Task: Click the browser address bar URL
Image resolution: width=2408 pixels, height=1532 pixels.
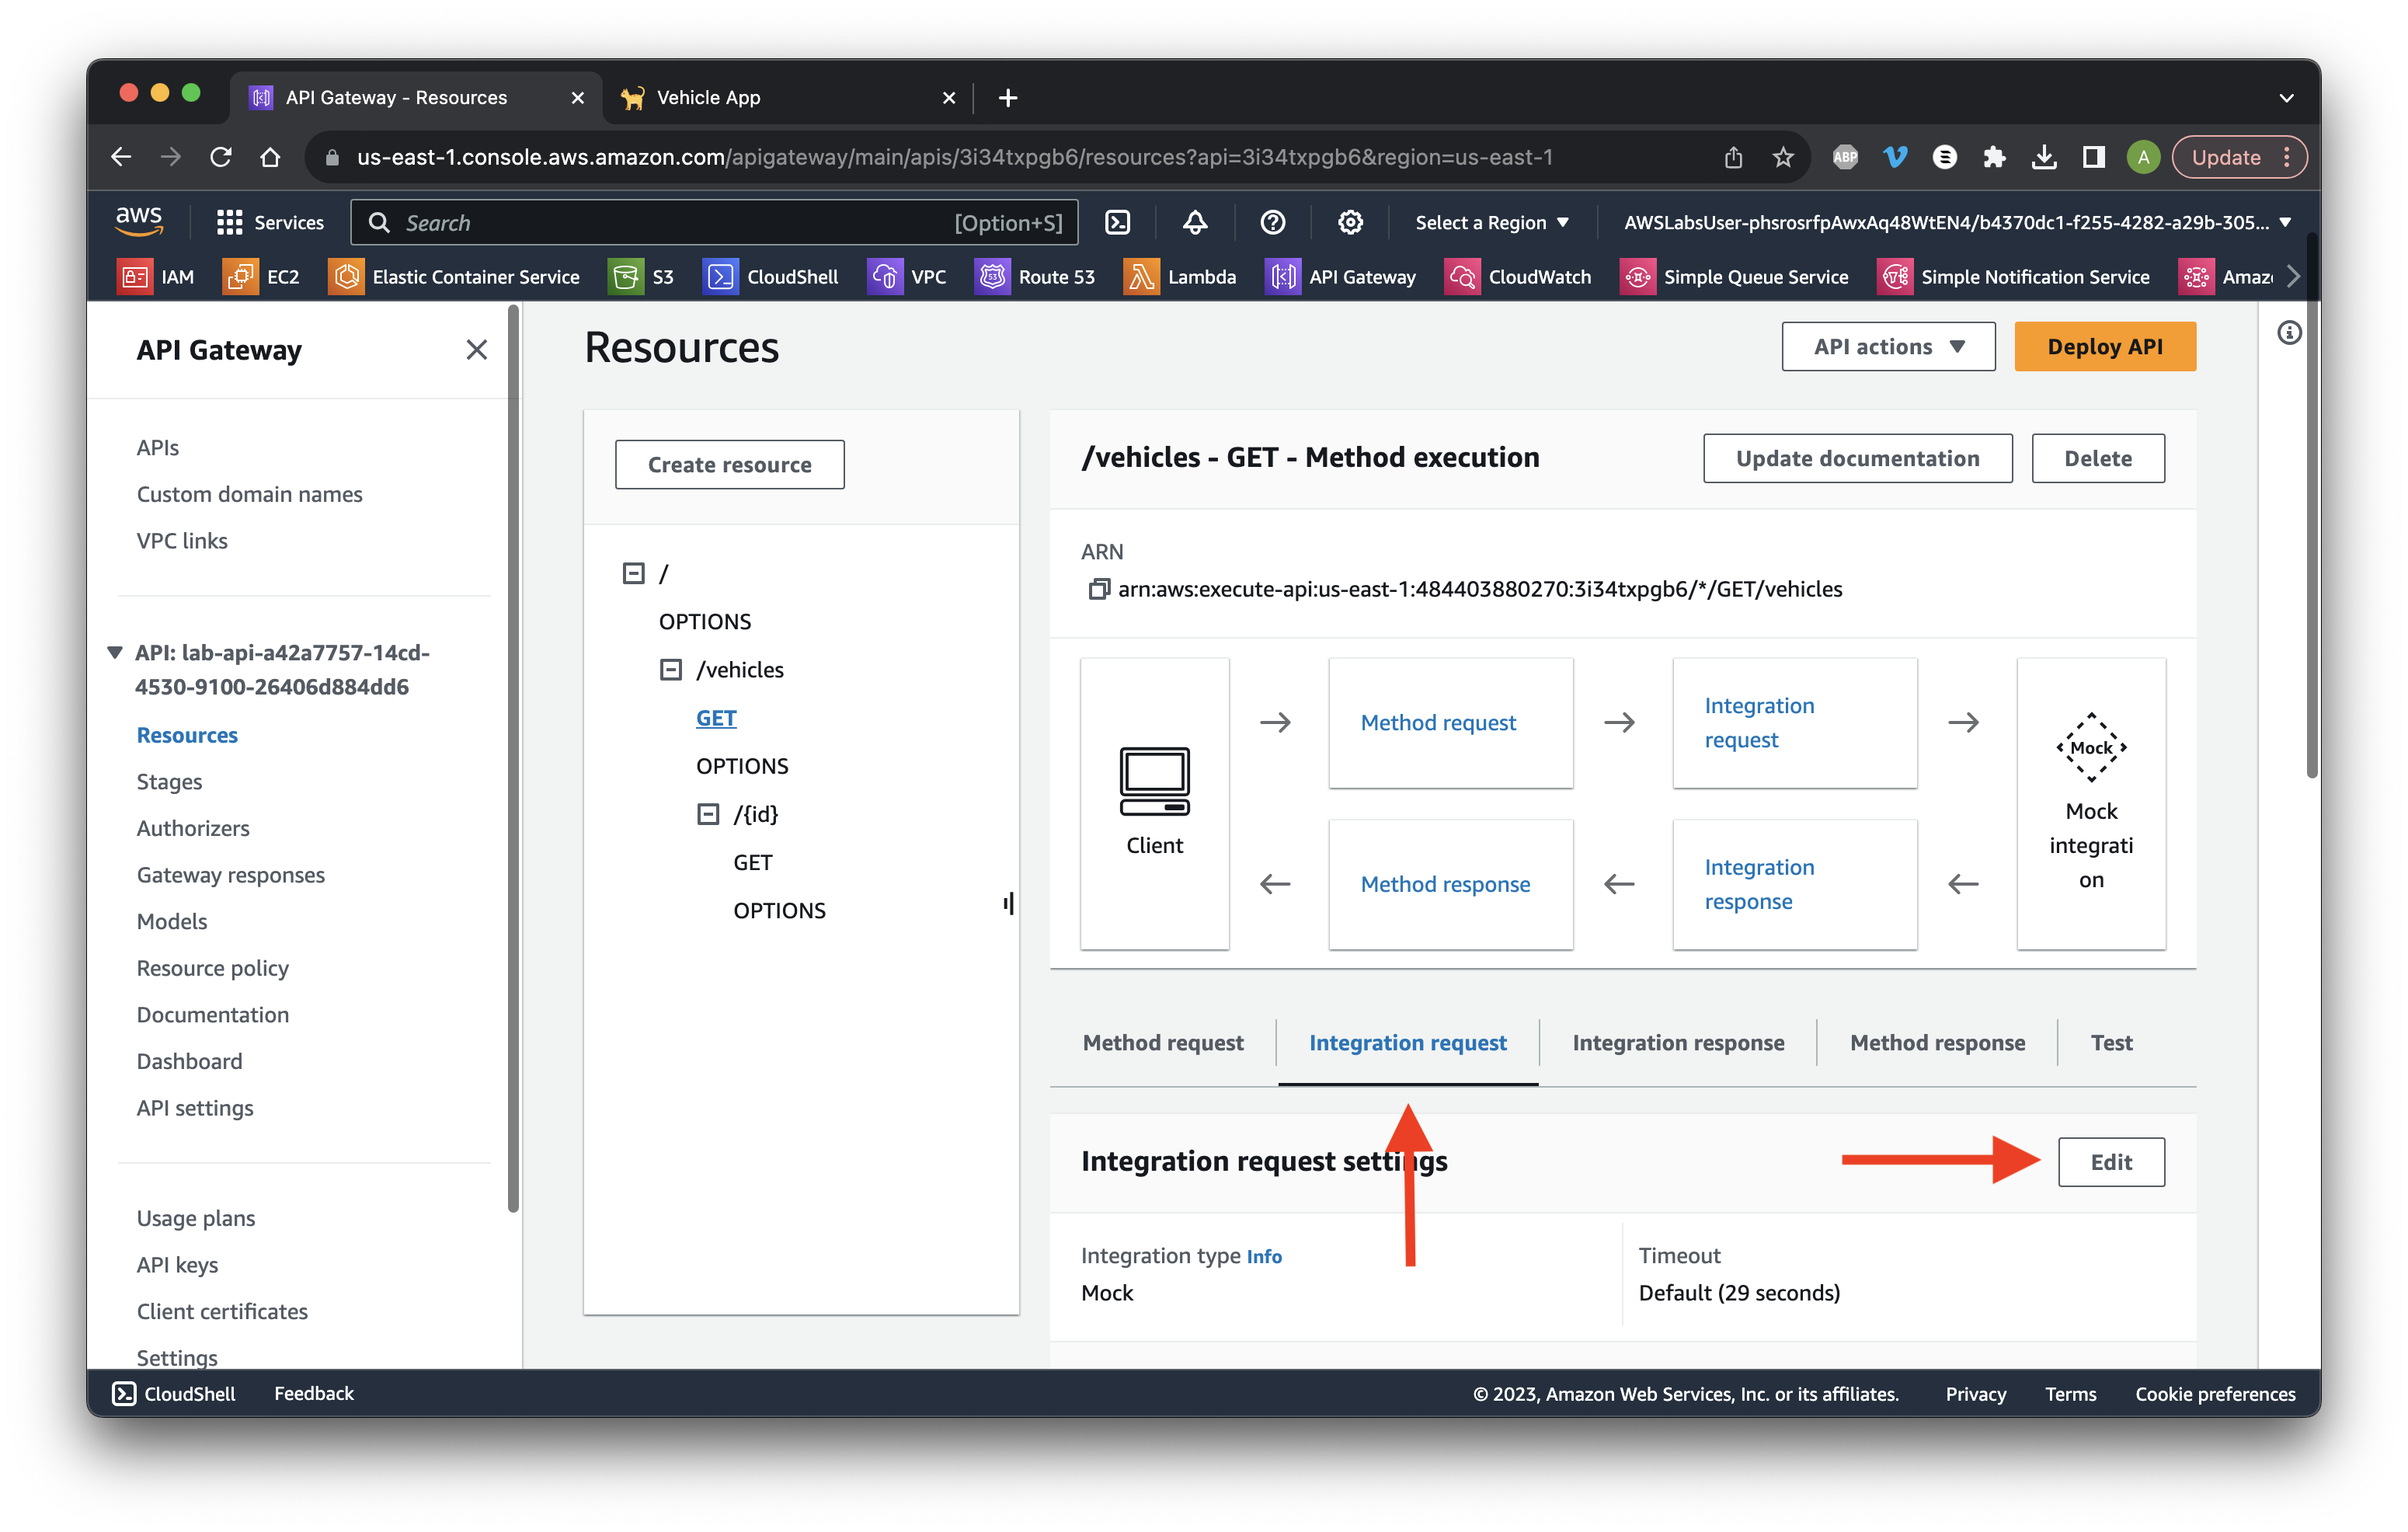Action: pos(954,157)
